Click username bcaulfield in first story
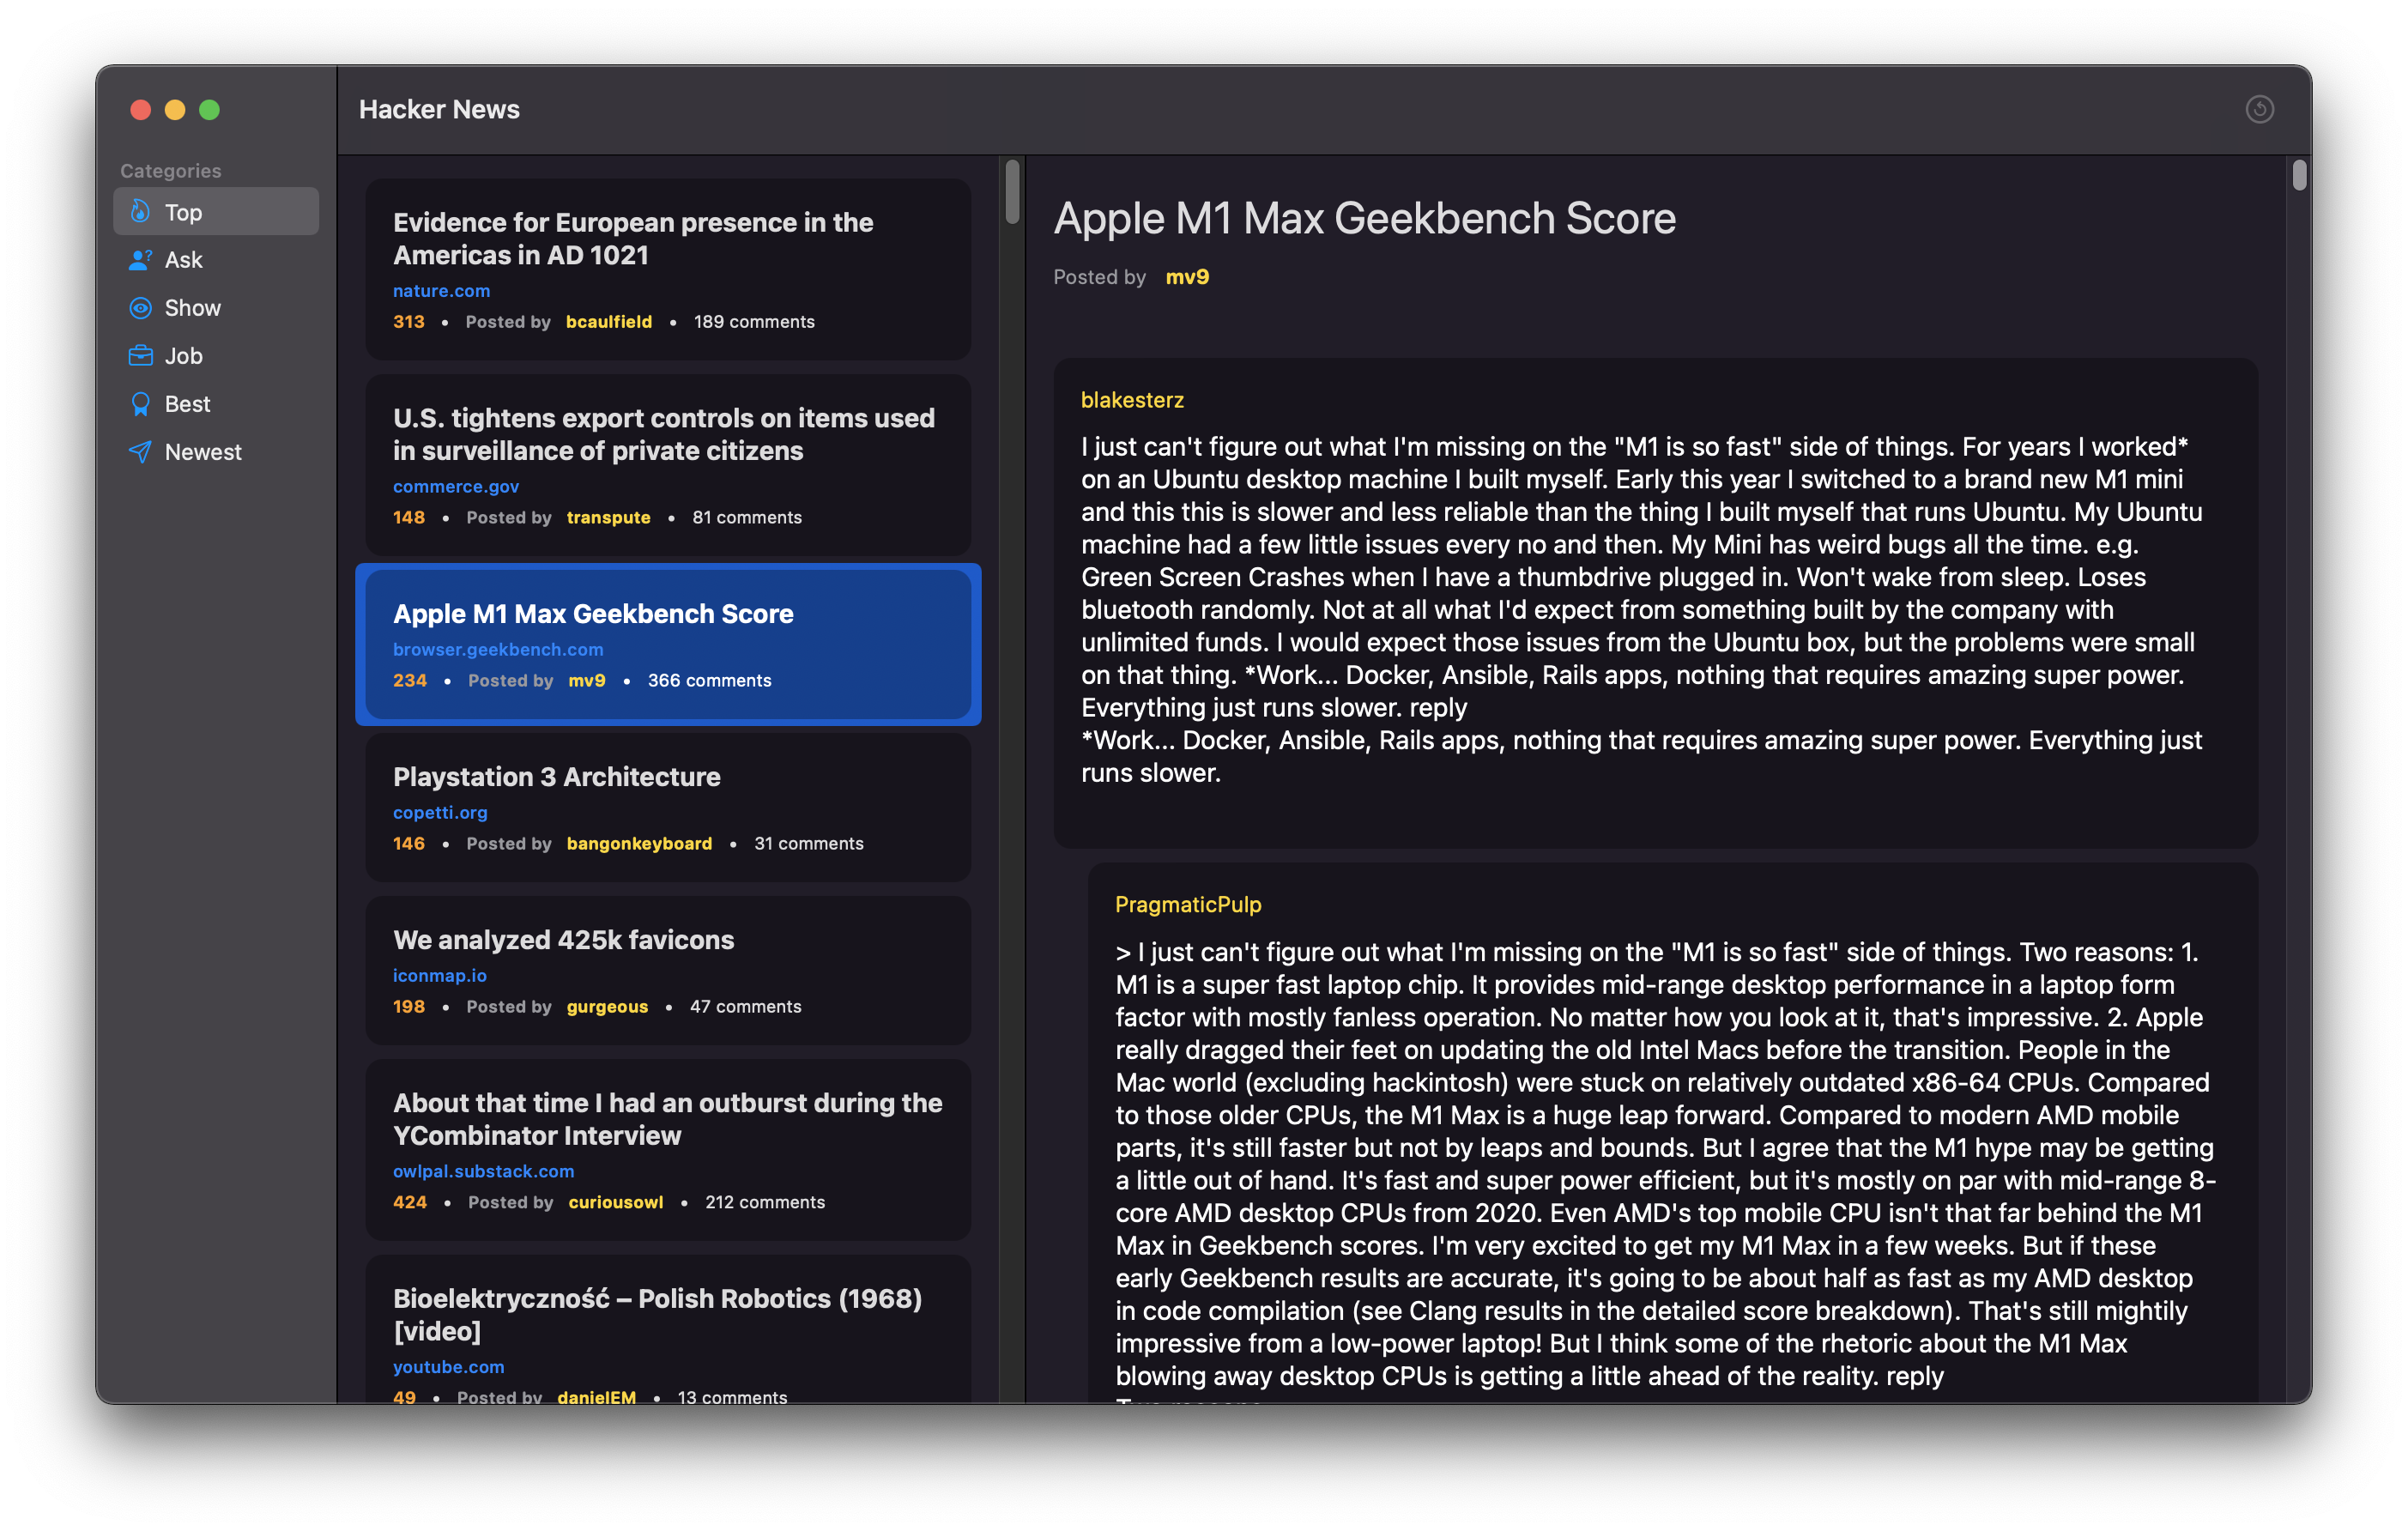The width and height of the screenshot is (2408, 1531). click(608, 322)
